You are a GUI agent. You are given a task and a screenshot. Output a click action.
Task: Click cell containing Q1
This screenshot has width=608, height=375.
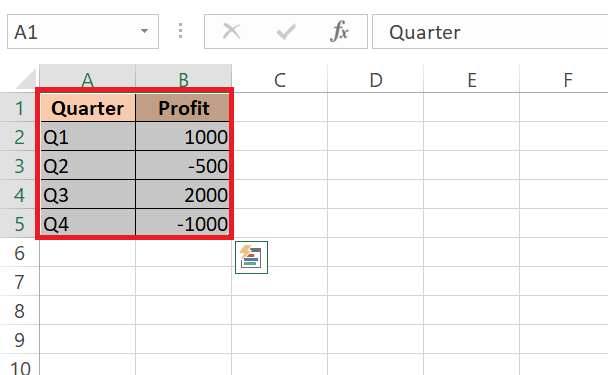(x=88, y=137)
